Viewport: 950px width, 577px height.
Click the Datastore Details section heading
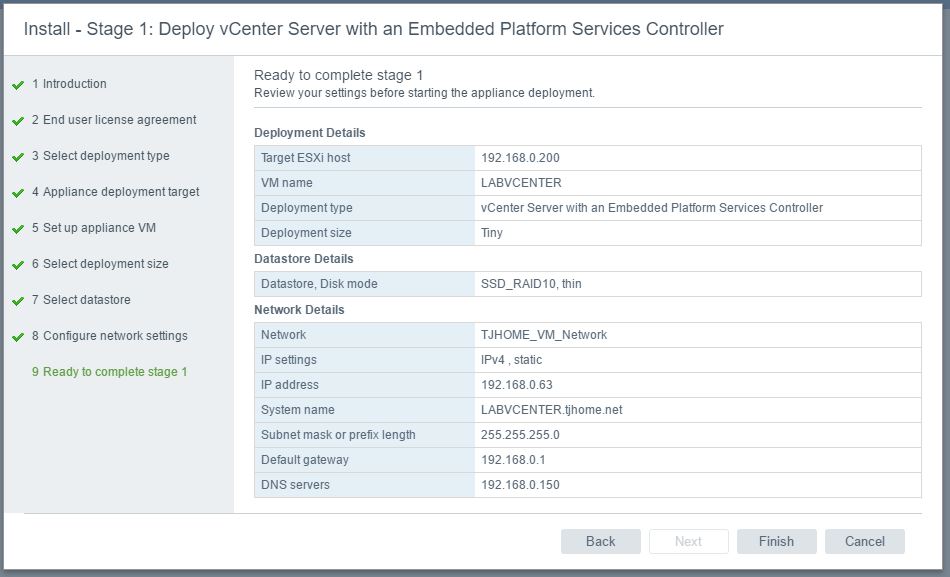pos(304,259)
